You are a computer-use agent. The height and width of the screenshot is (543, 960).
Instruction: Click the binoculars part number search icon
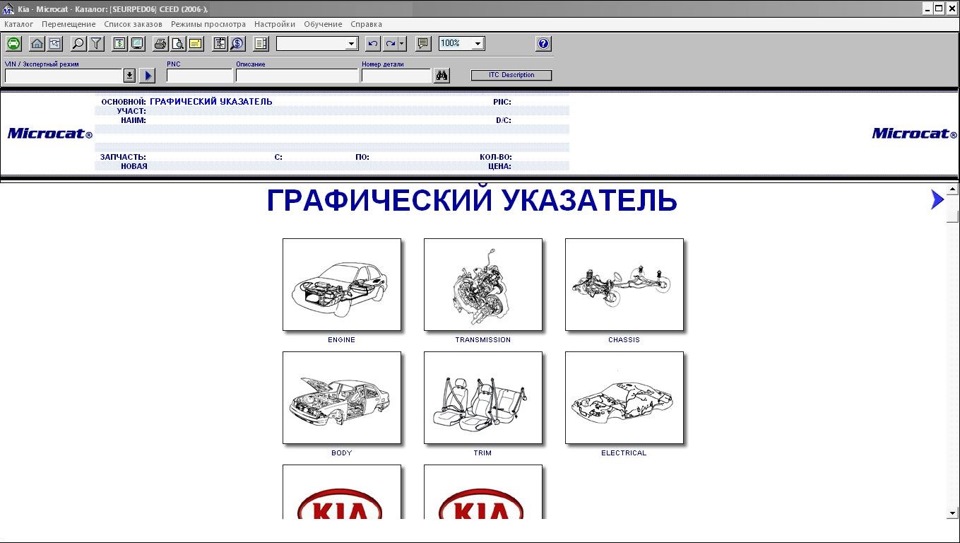point(442,75)
